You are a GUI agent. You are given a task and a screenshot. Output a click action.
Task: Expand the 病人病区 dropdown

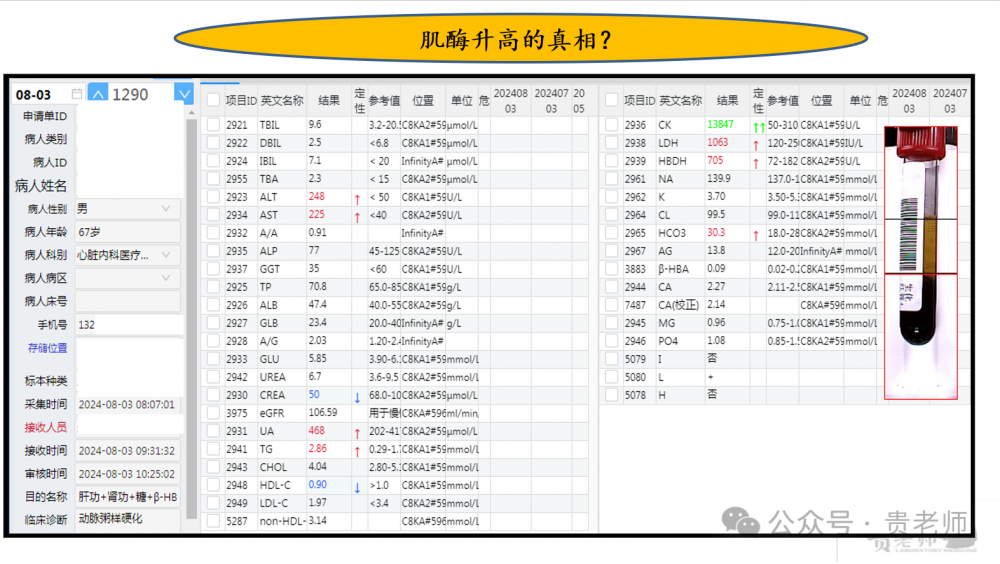(x=166, y=278)
